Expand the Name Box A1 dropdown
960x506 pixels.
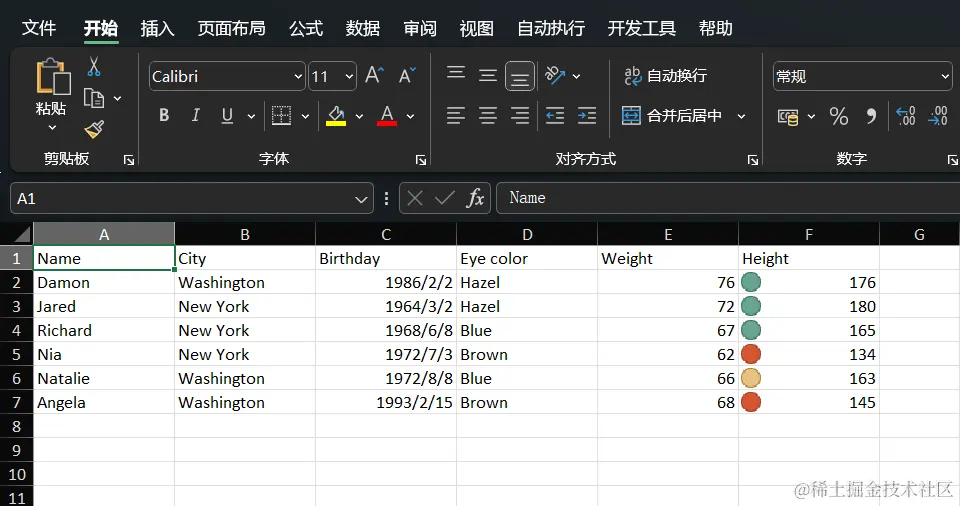pyautogui.click(x=361, y=199)
